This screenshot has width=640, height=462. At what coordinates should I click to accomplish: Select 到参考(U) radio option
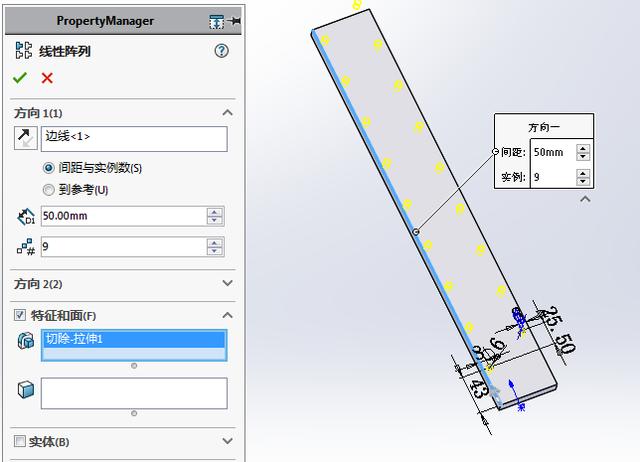tap(49, 190)
